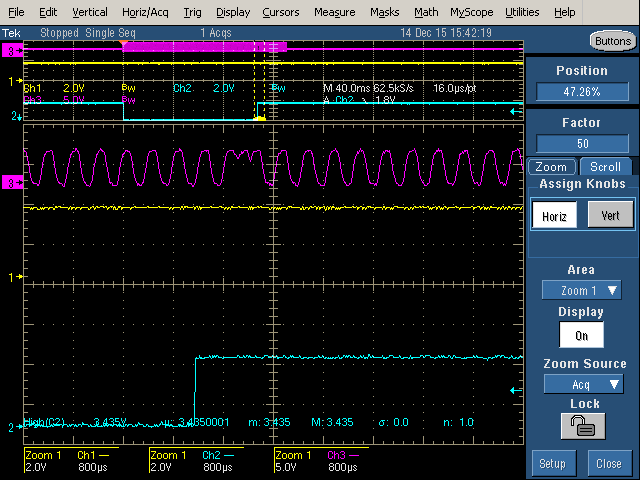Click the orange trigger position marker
Viewport: 640px width, 480px height.
click(x=123, y=43)
